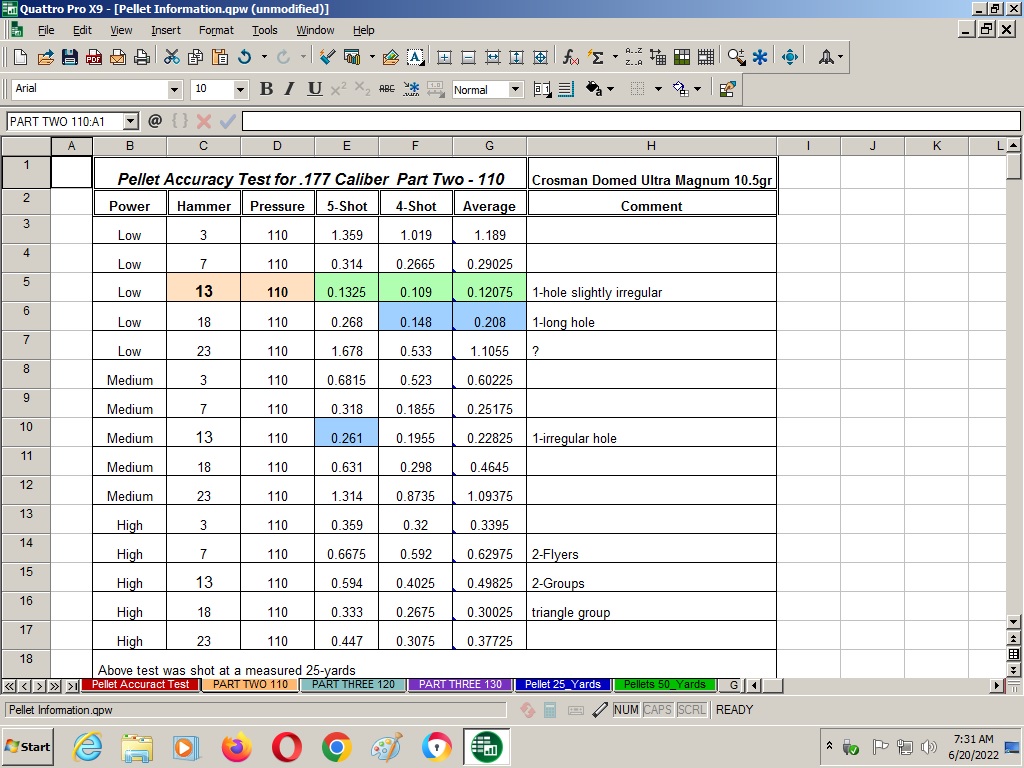Launch Firefox from the taskbar
The height and width of the screenshot is (768, 1024).
(236, 747)
